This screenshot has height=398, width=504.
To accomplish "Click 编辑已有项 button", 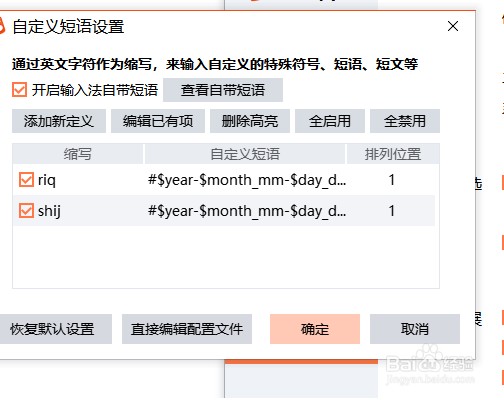I will point(158,121).
